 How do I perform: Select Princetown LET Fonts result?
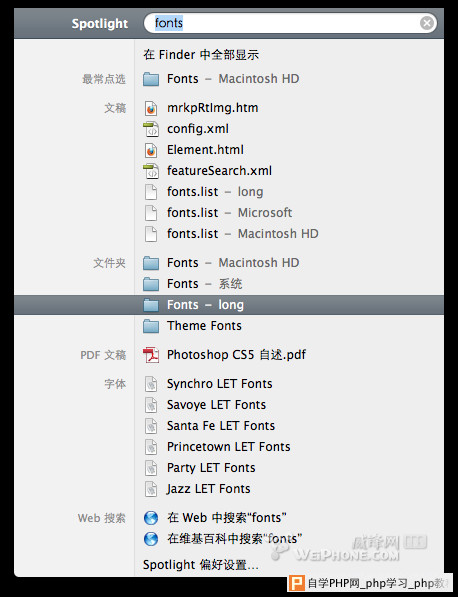click(228, 447)
